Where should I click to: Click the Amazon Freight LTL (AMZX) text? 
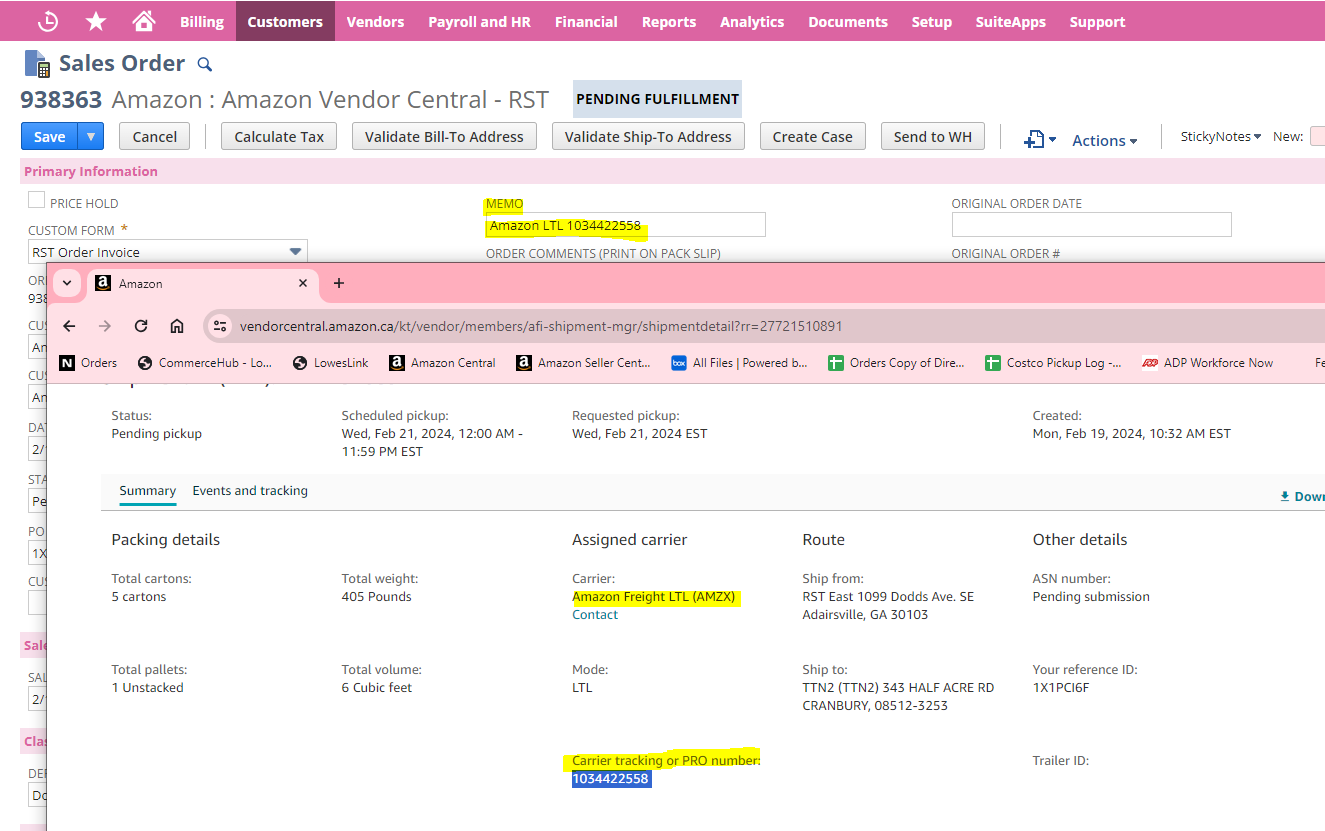coord(654,597)
